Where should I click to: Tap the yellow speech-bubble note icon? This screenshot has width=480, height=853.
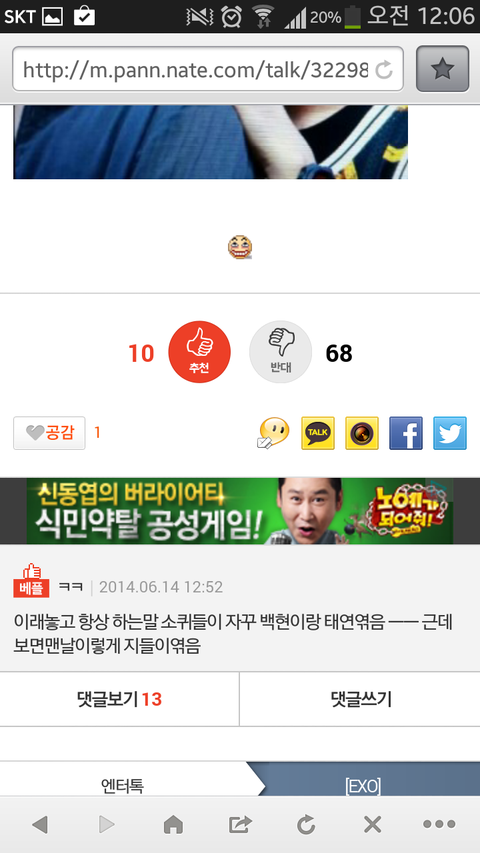tap(273, 433)
